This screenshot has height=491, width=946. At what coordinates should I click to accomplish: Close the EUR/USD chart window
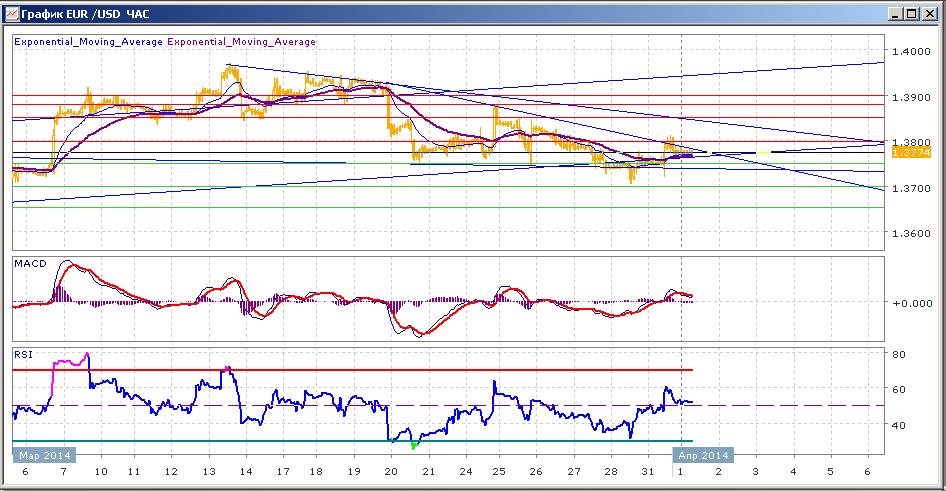930,14
